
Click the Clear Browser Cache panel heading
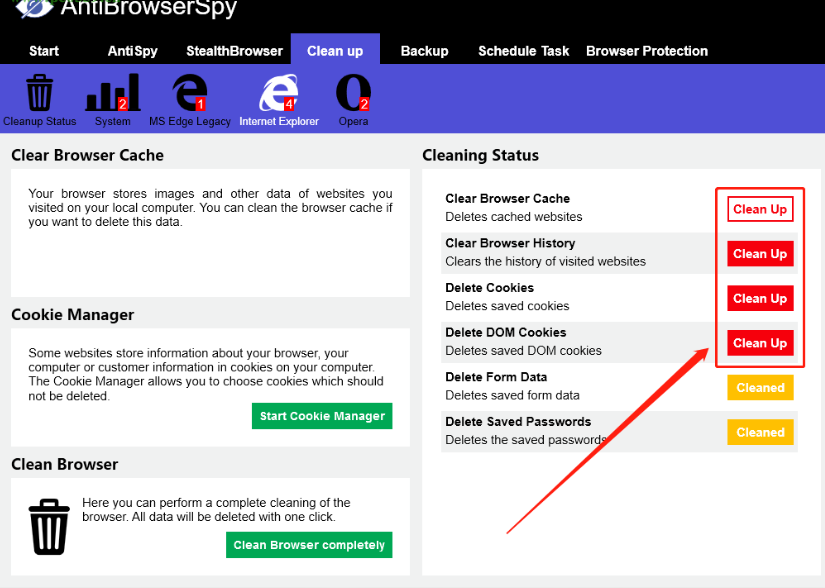pyautogui.click(x=87, y=155)
